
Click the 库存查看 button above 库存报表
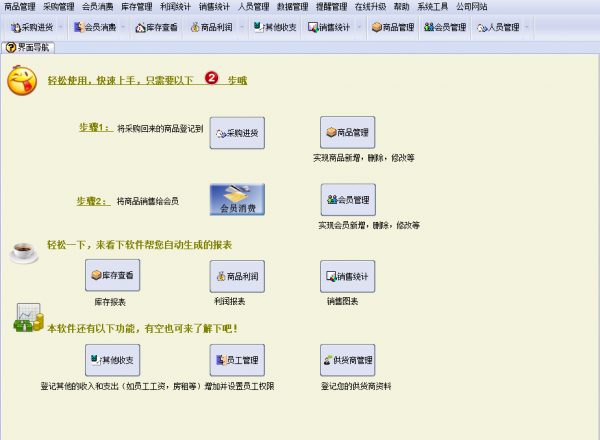(112, 275)
